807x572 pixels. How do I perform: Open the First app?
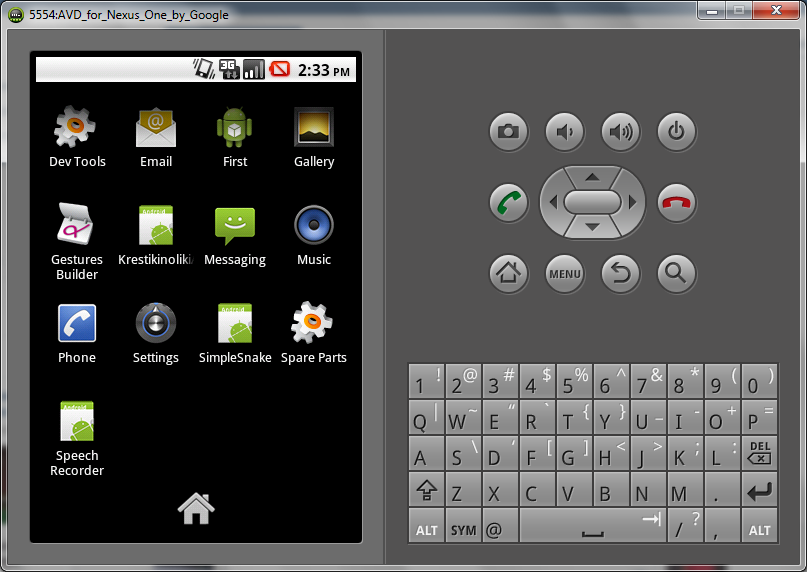(x=235, y=137)
